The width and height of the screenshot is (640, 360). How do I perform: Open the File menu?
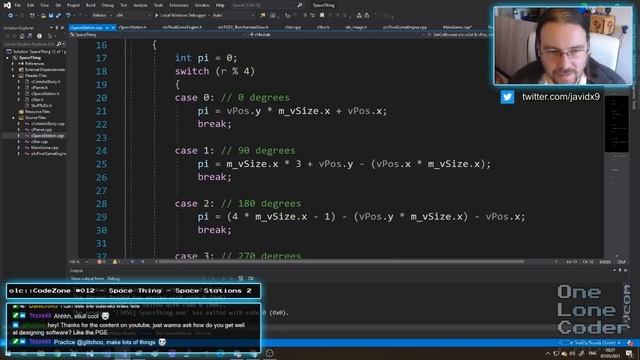tap(18, 5)
